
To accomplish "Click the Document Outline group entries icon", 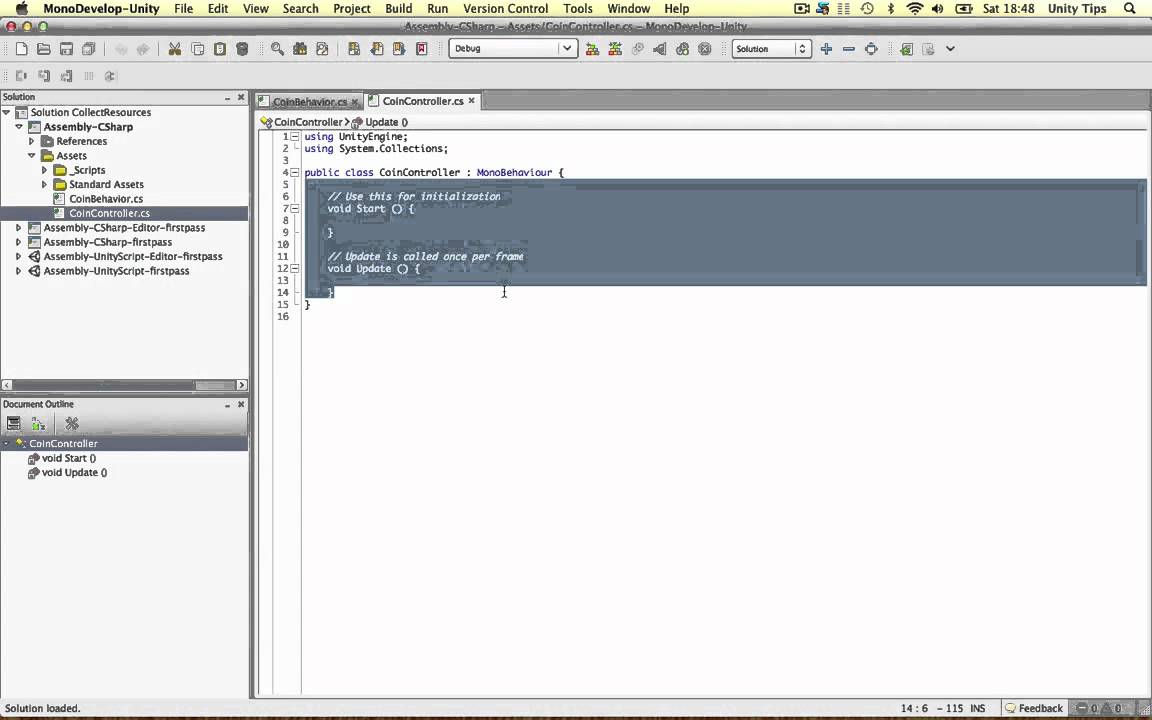I will 13,423.
